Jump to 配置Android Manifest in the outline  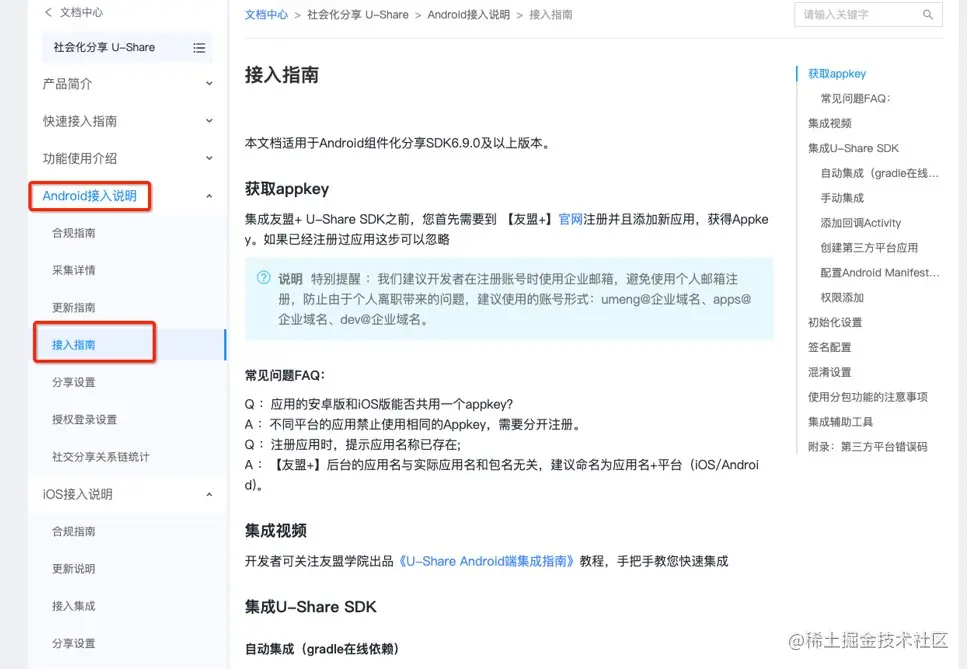point(880,272)
